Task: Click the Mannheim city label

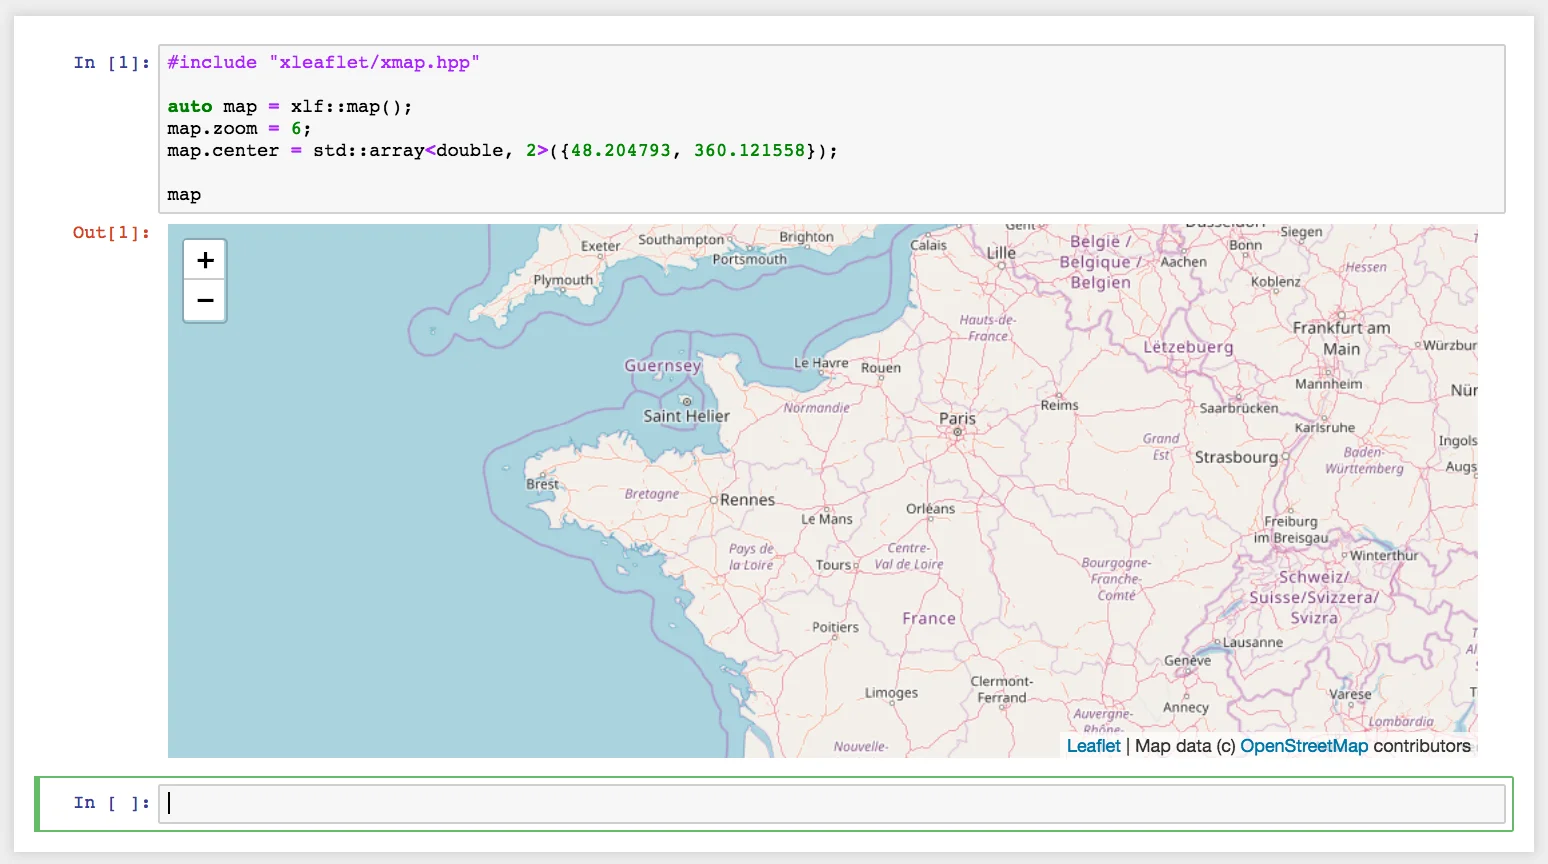Action: click(x=1328, y=384)
